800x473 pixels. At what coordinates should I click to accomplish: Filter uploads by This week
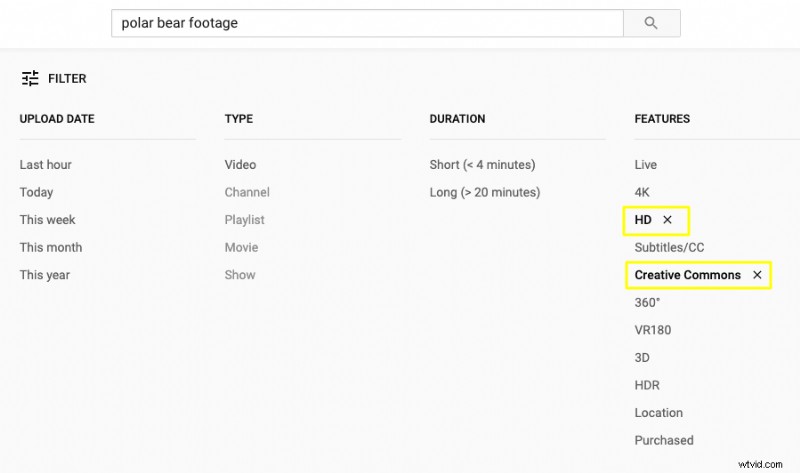pos(47,220)
